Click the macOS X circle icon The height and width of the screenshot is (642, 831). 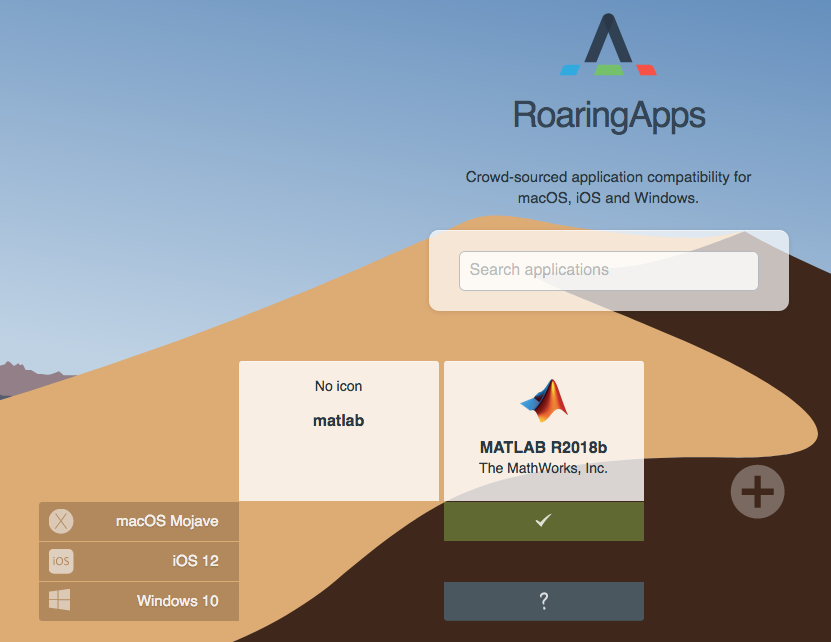61,521
